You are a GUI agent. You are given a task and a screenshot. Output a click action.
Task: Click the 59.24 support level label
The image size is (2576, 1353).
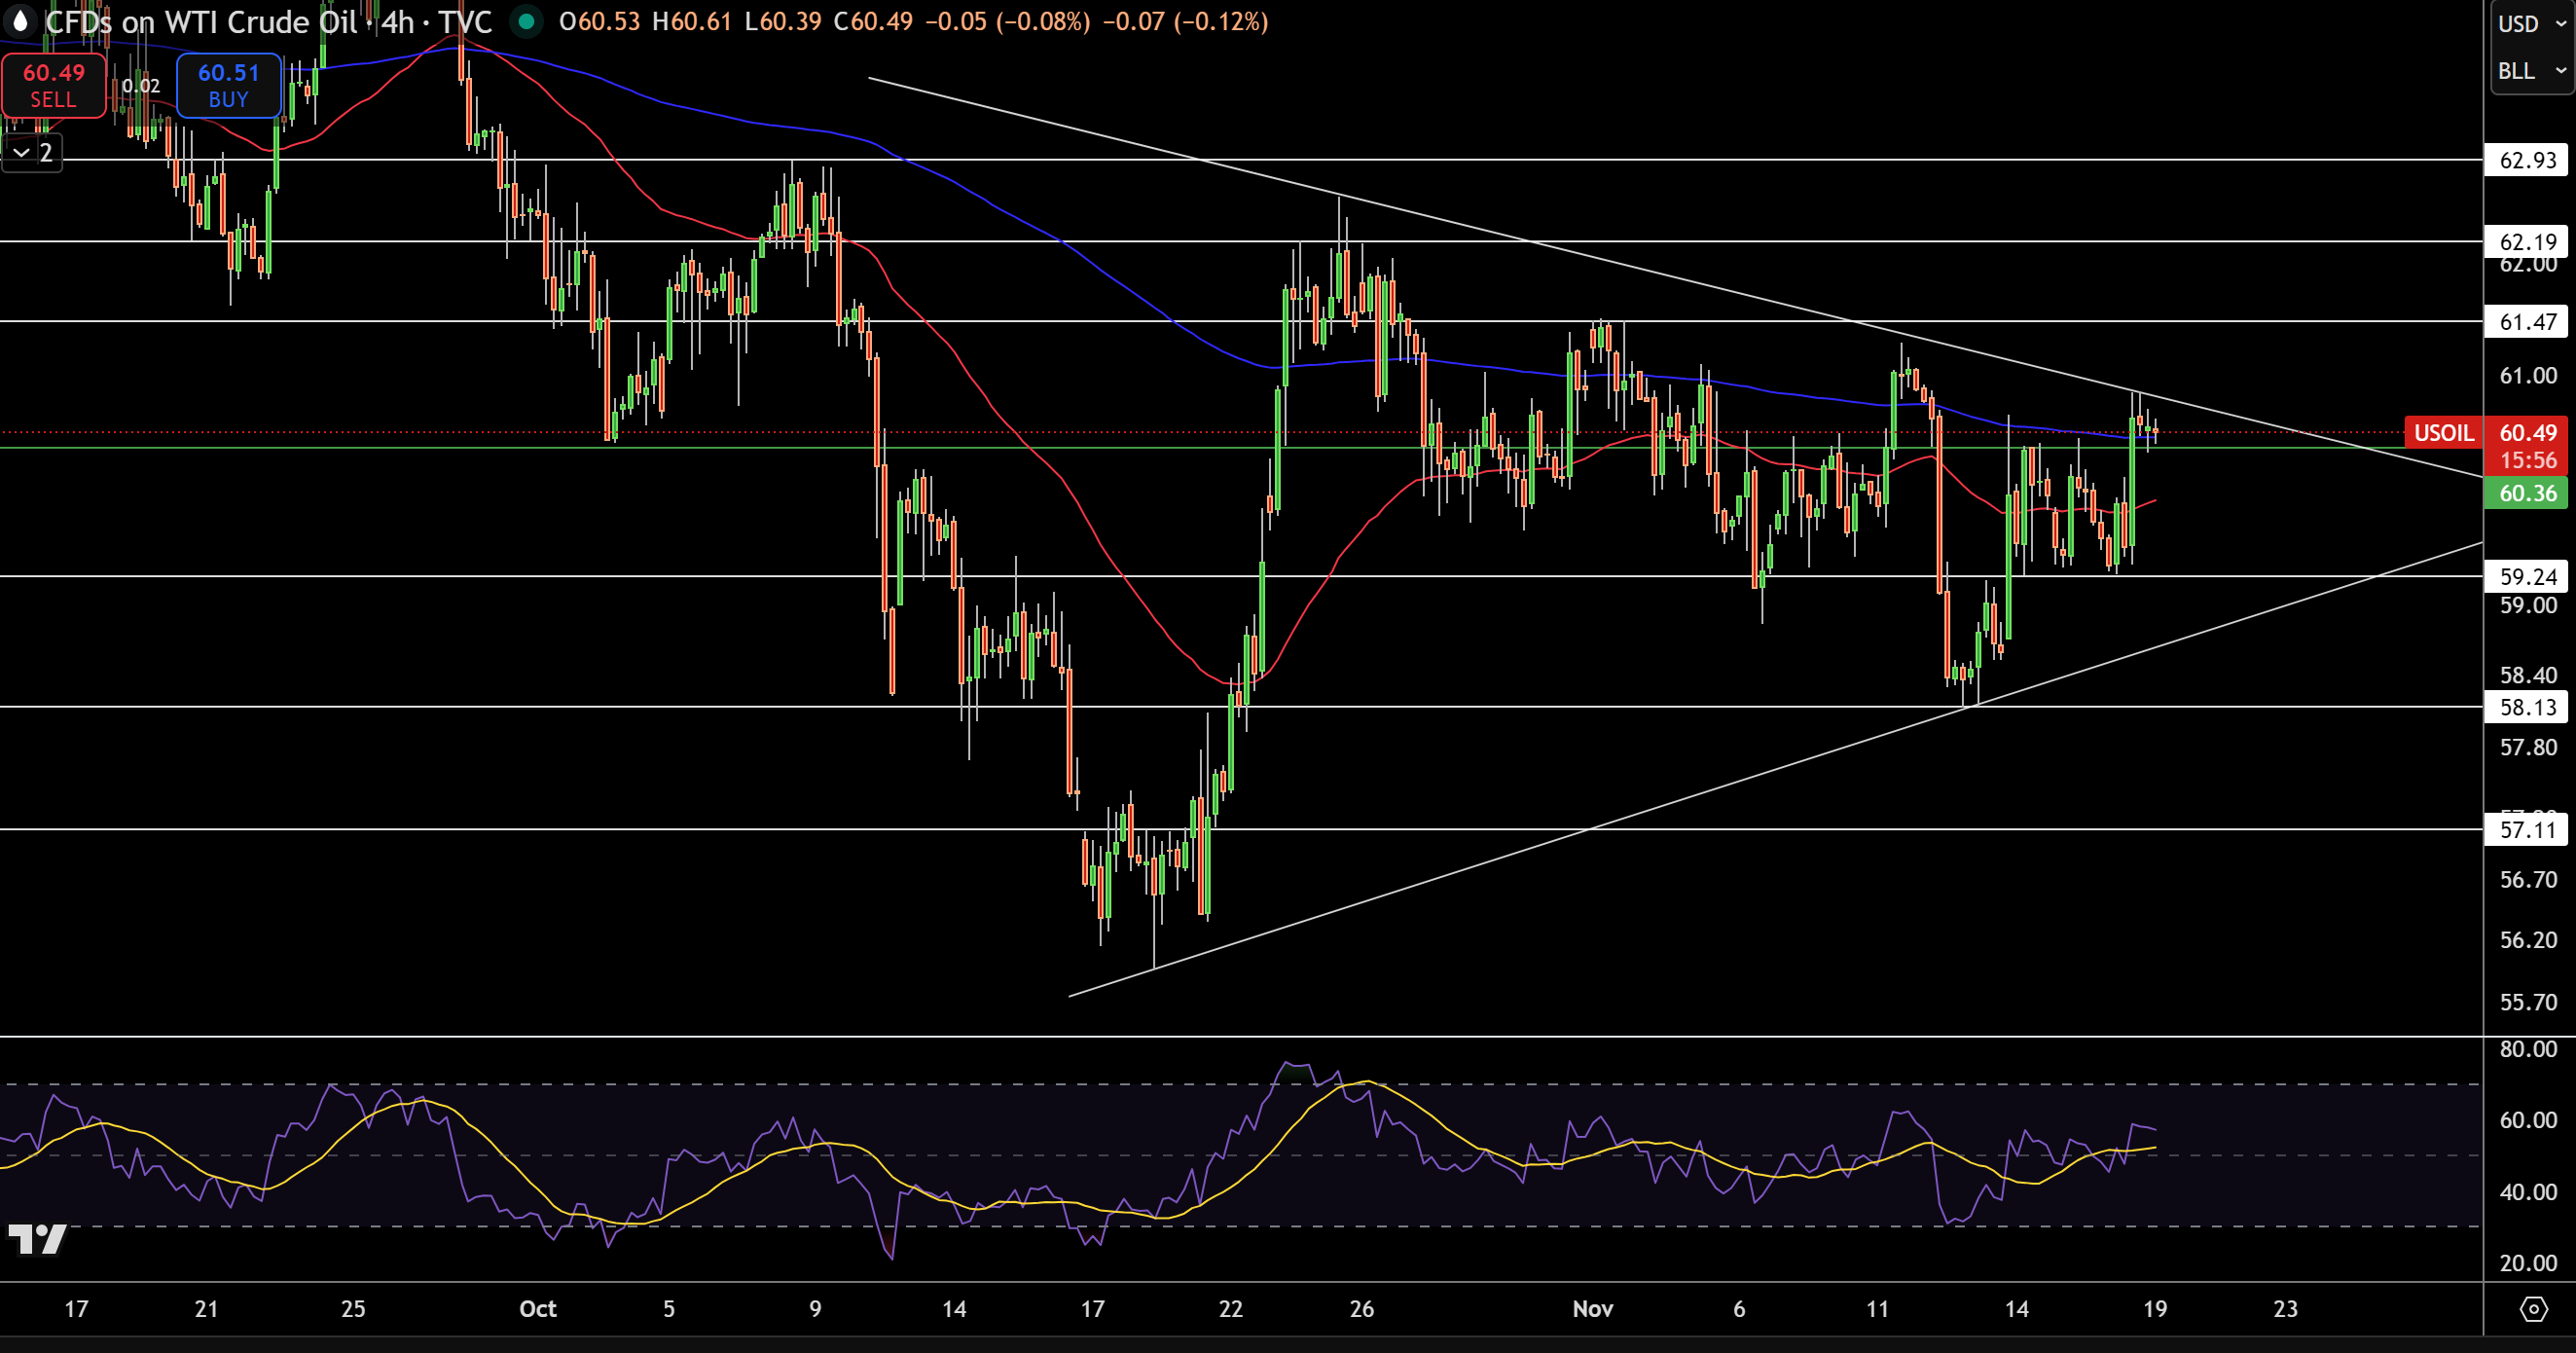[x=2527, y=577]
